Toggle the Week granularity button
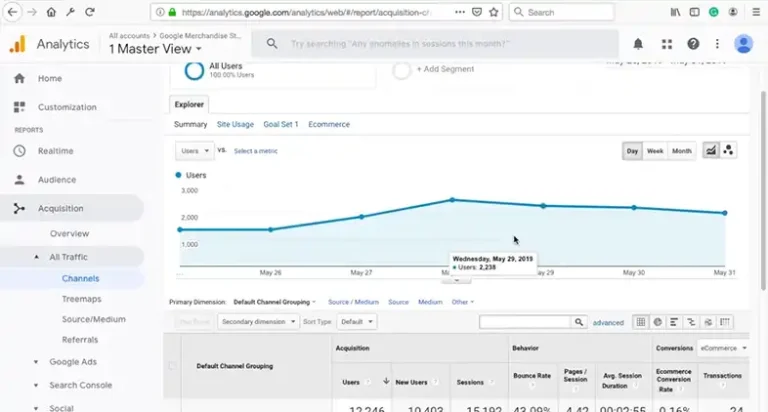 click(x=655, y=151)
